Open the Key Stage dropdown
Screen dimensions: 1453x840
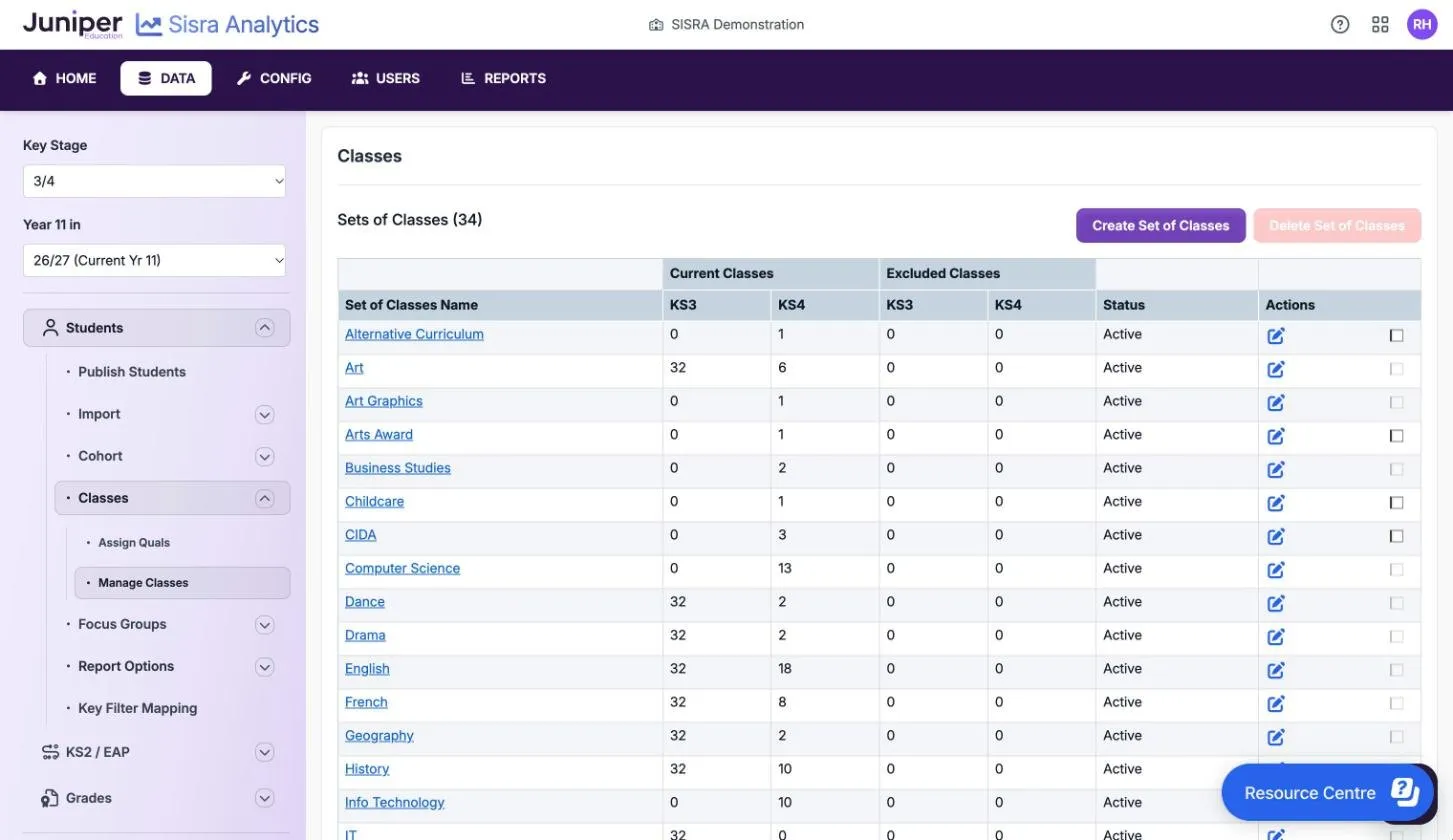tap(154, 181)
